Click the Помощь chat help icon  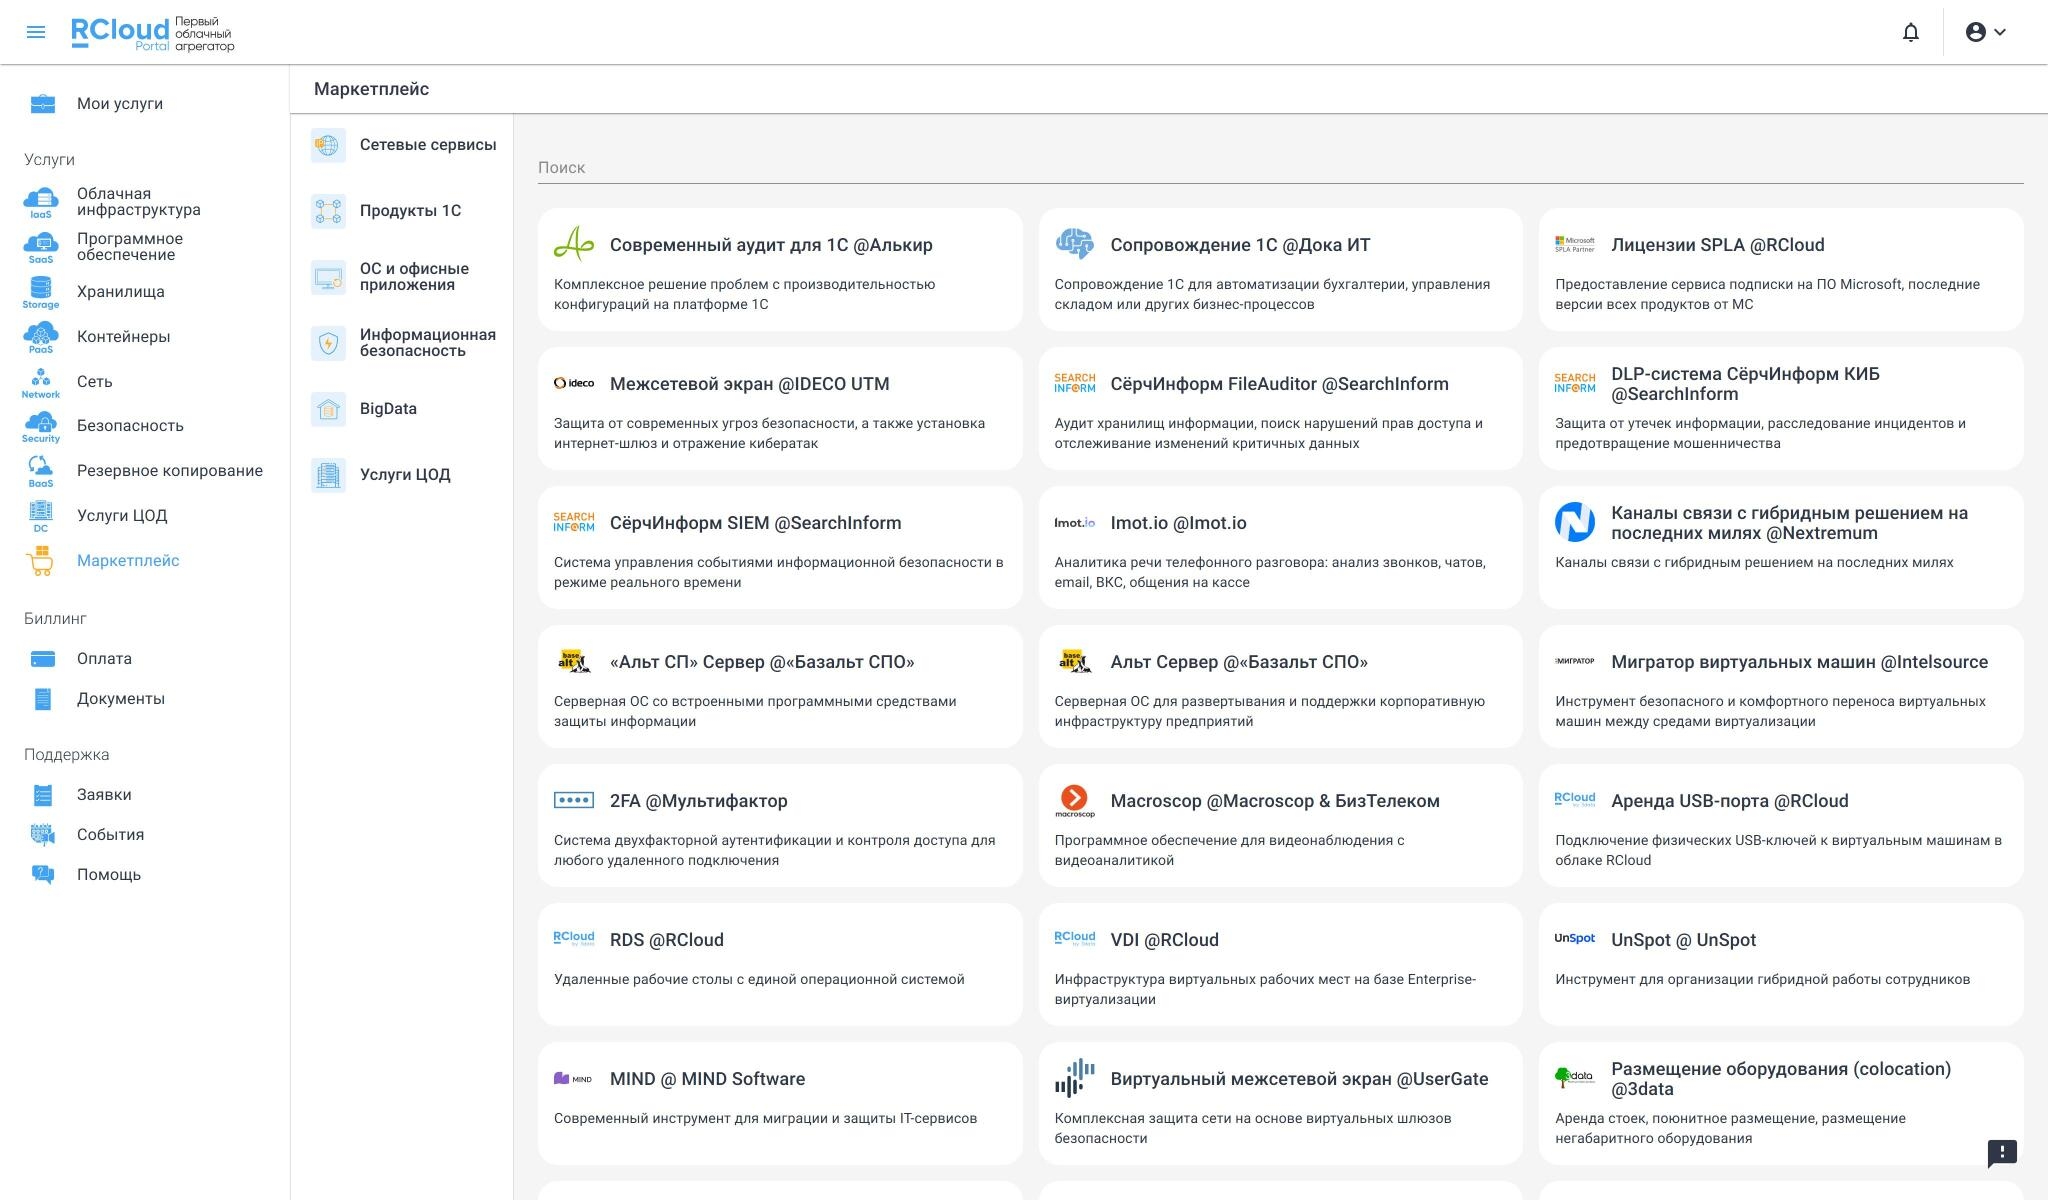[42, 875]
